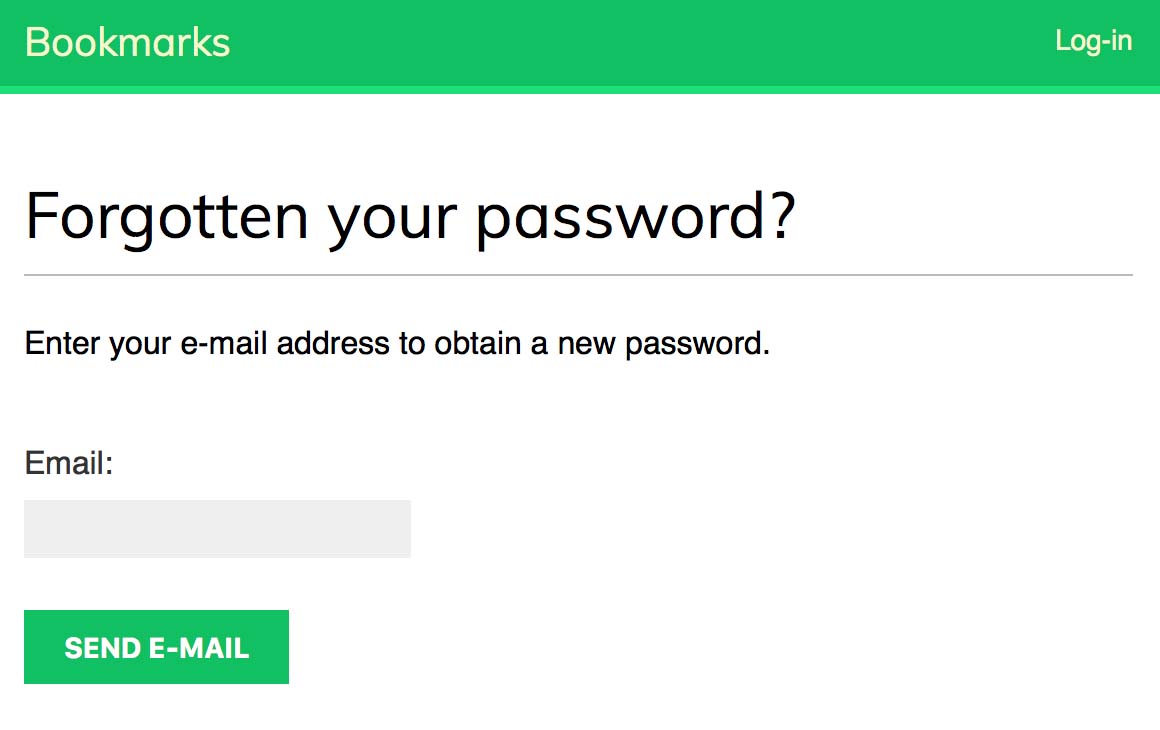Click the word "Forgotten" in the heading
This screenshot has width=1160, height=730.
click(166, 215)
